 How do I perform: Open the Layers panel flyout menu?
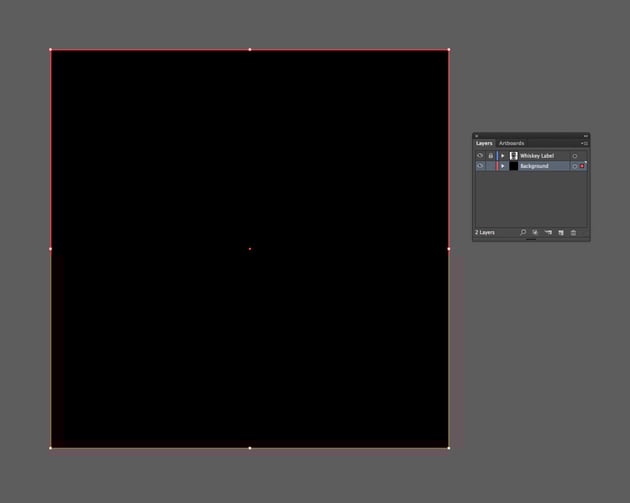pos(584,143)
